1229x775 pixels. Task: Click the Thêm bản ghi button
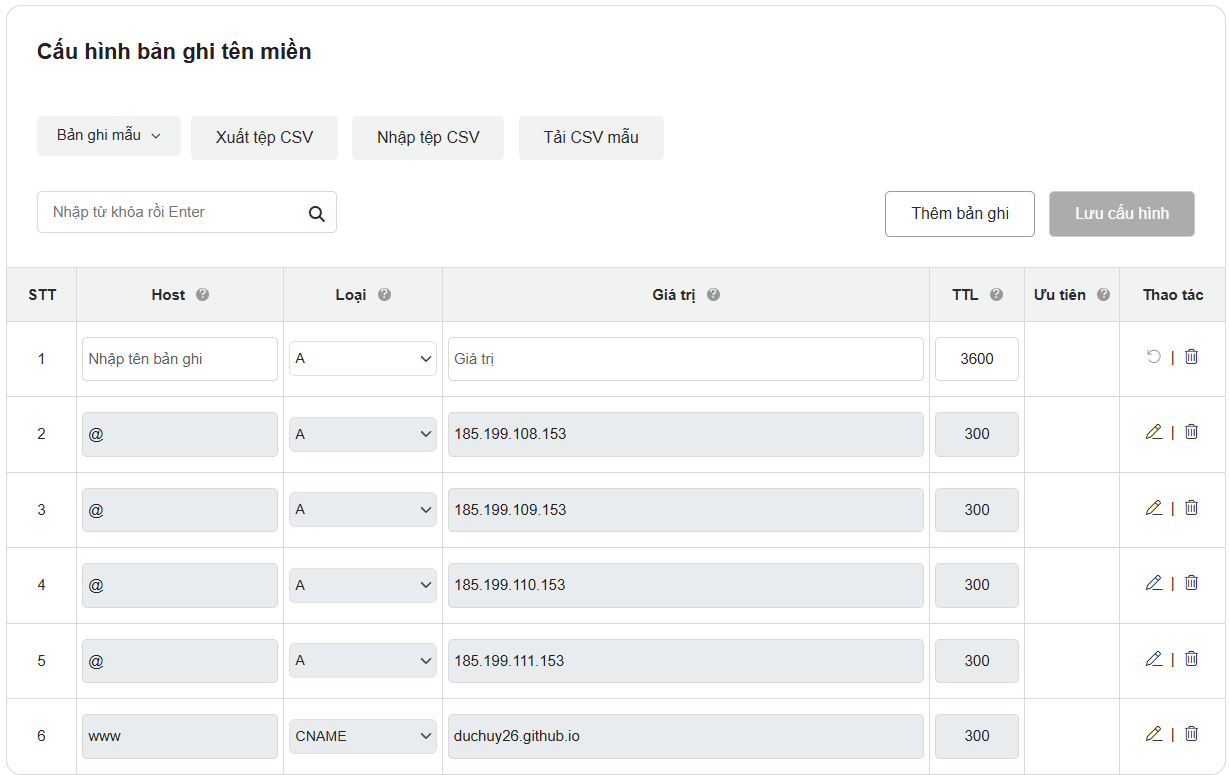coord(958,213)
